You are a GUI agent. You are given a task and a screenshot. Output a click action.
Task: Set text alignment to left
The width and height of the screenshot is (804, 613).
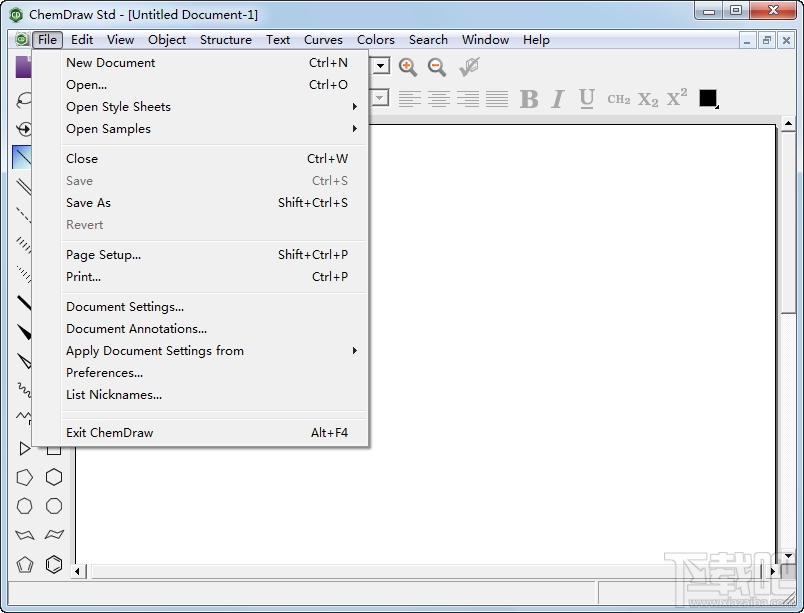click(x=409, y=99)
